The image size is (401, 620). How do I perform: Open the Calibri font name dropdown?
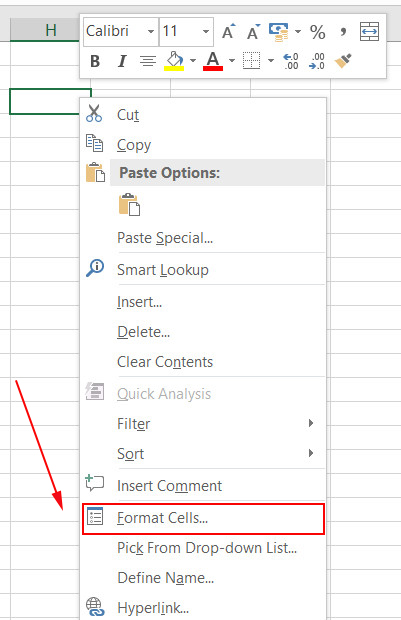click(151, 31)
